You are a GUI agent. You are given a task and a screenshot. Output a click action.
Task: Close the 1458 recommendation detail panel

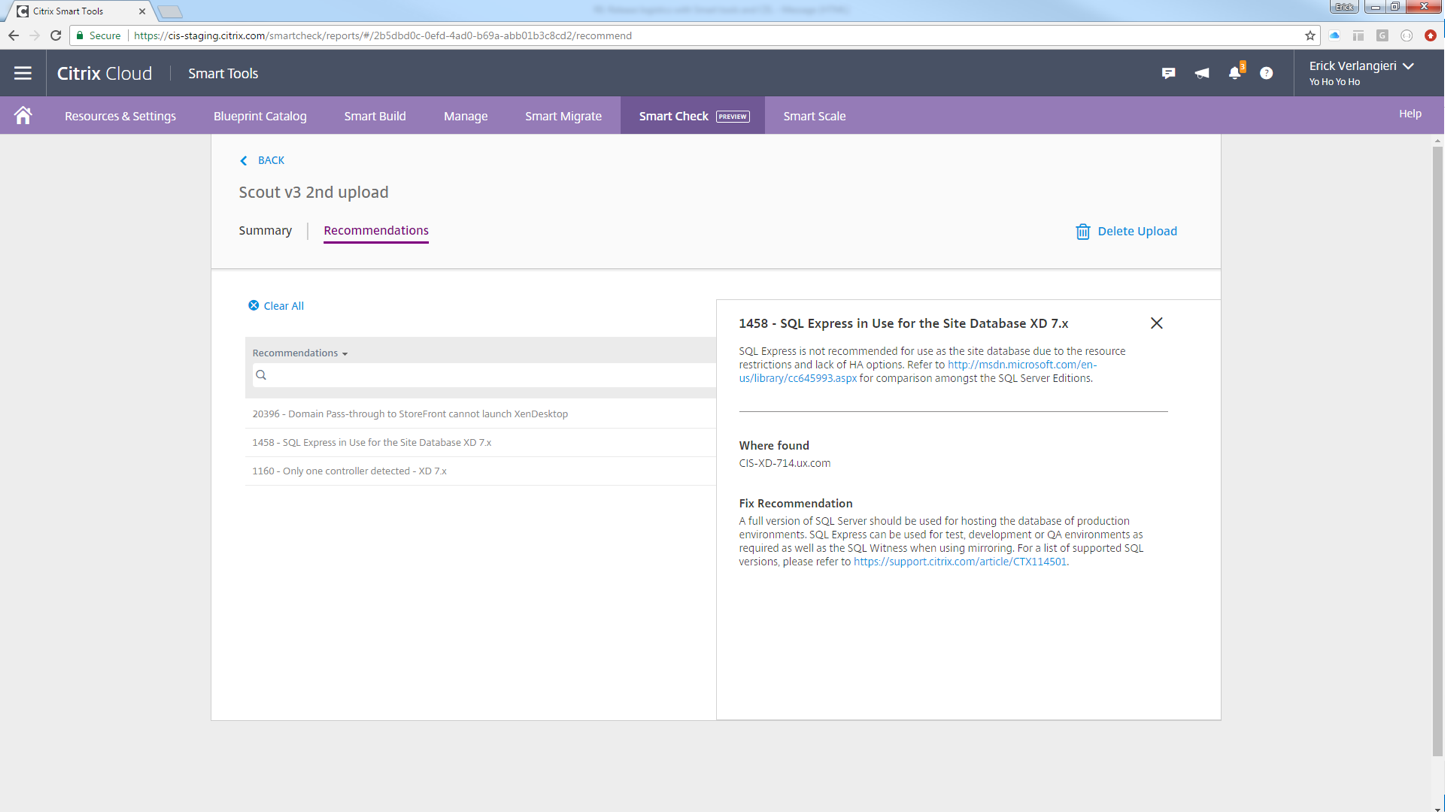pyautogui.click(x=1157, y=323)
